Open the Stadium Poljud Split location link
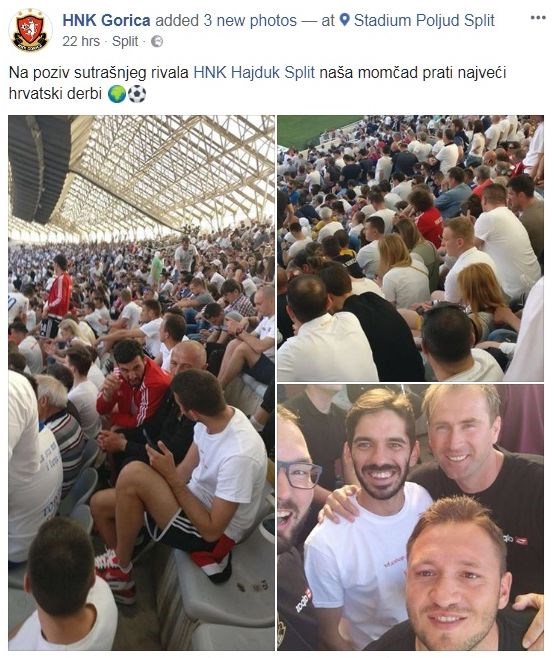The height and width of the screenshot is (658, 554). coord(424,20)
